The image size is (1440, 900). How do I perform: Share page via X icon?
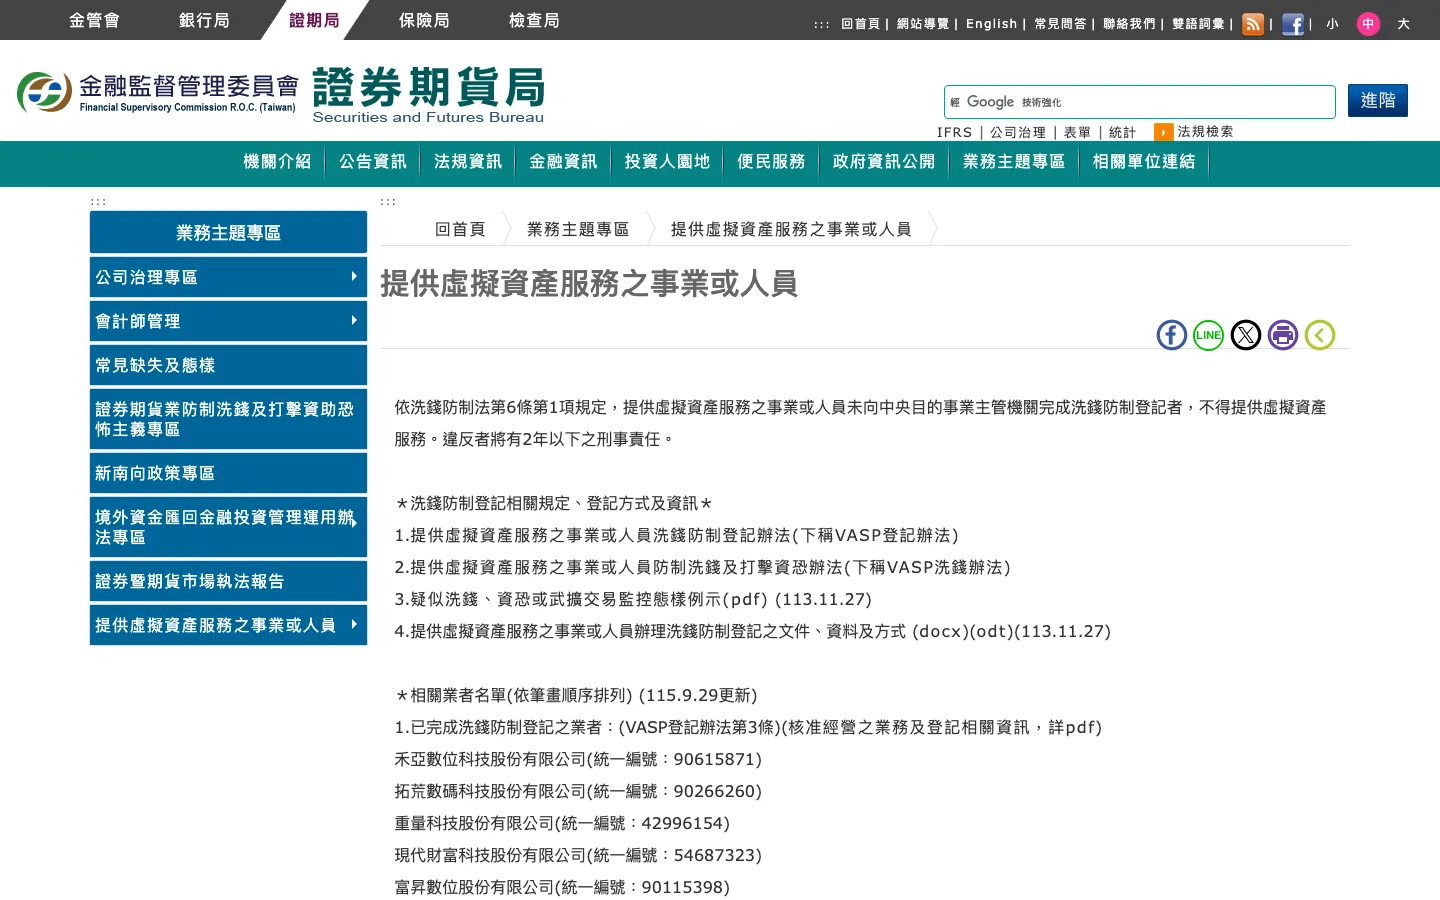tap(1246, 335)
